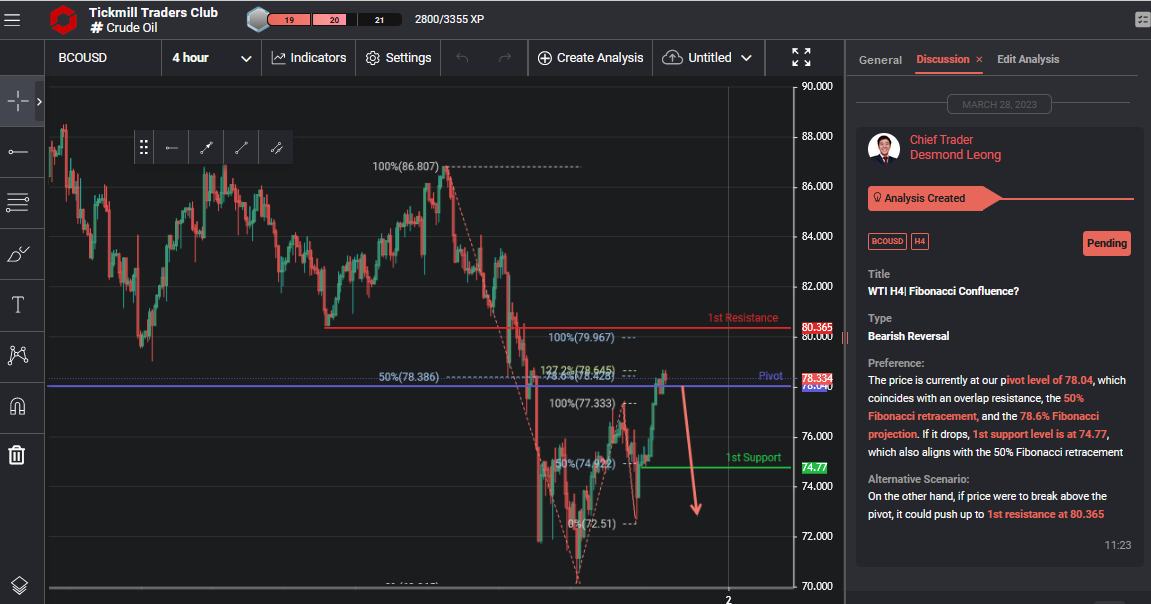The image size is (1151, 604).
Task: Click the 100%(86.807) Fibonacci label
Action: tap(405, 167)
